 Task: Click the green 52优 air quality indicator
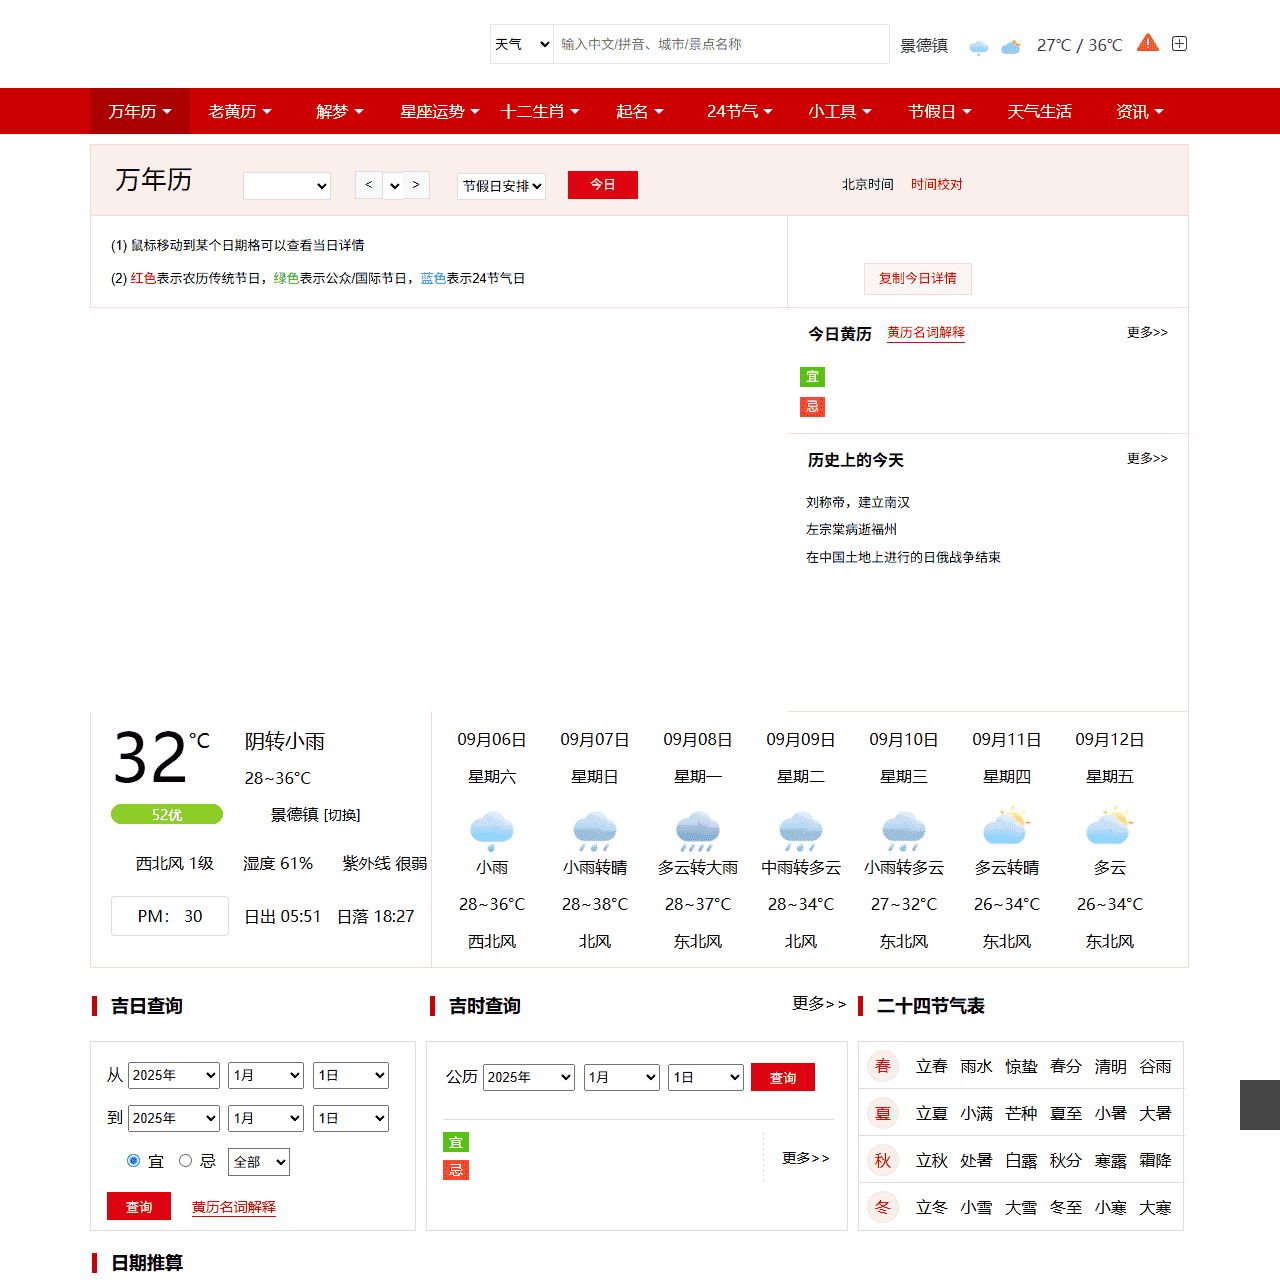(167, 814)
